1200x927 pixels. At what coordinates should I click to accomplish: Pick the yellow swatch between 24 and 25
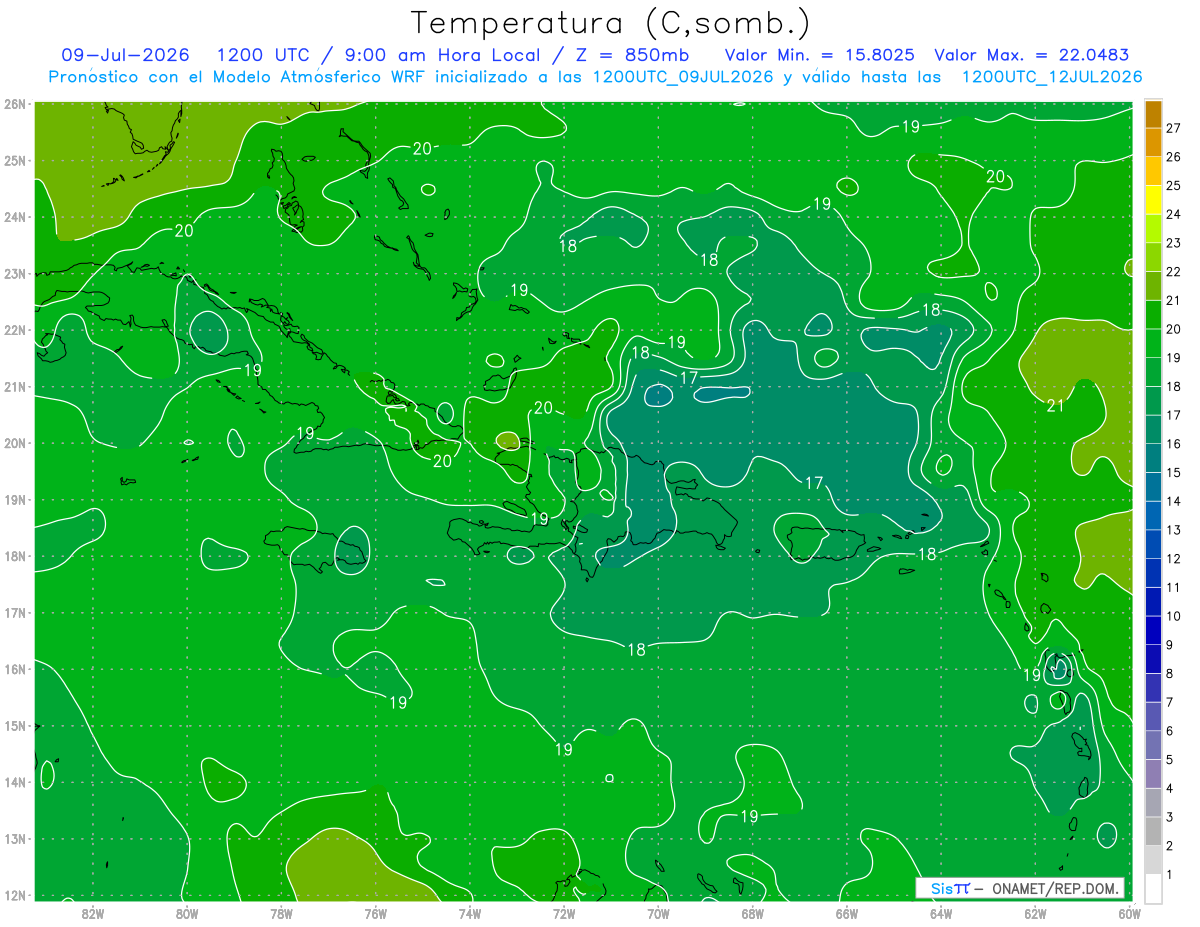[1153, 200]
